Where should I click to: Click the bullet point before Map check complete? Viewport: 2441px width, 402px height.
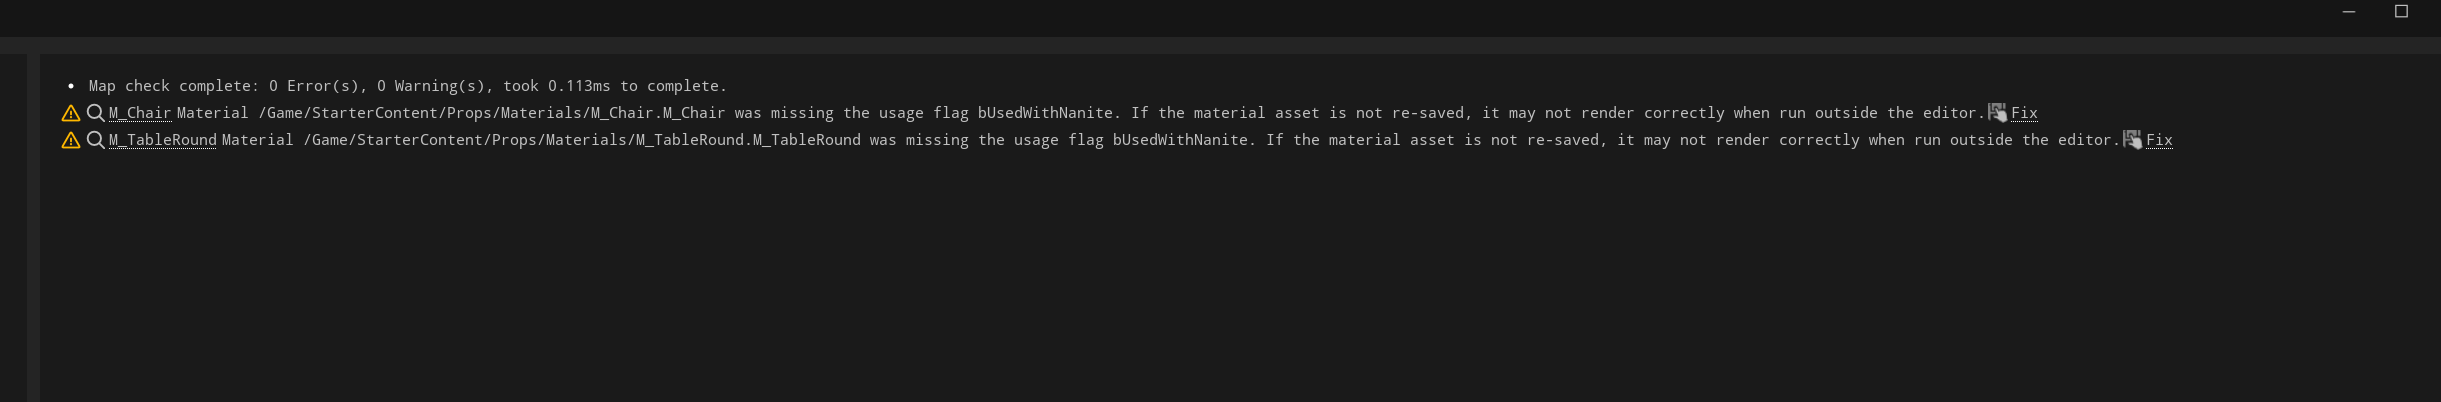point(71,86)
